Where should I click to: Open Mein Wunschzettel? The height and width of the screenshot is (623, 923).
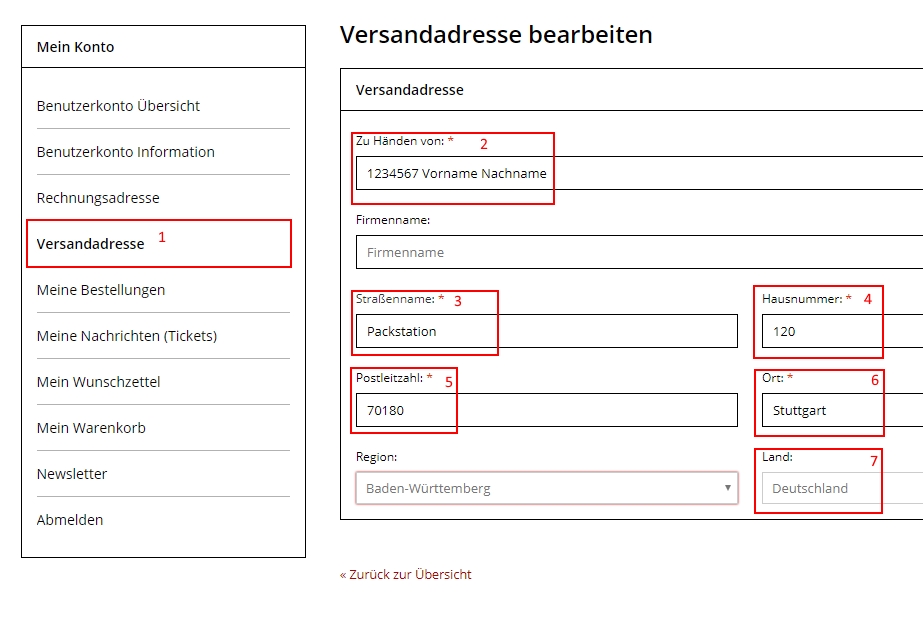coord(98,382)
